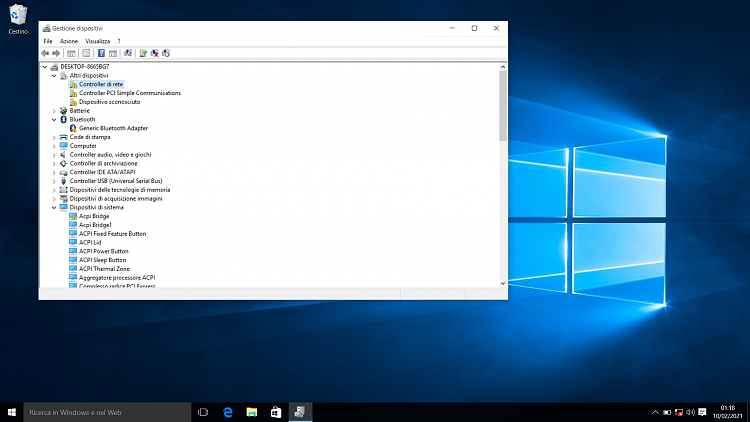Viewport: 750px width, 422px height.
Task: Select Controller PCI Simple Communications device
Action: (x=130, y=93)
